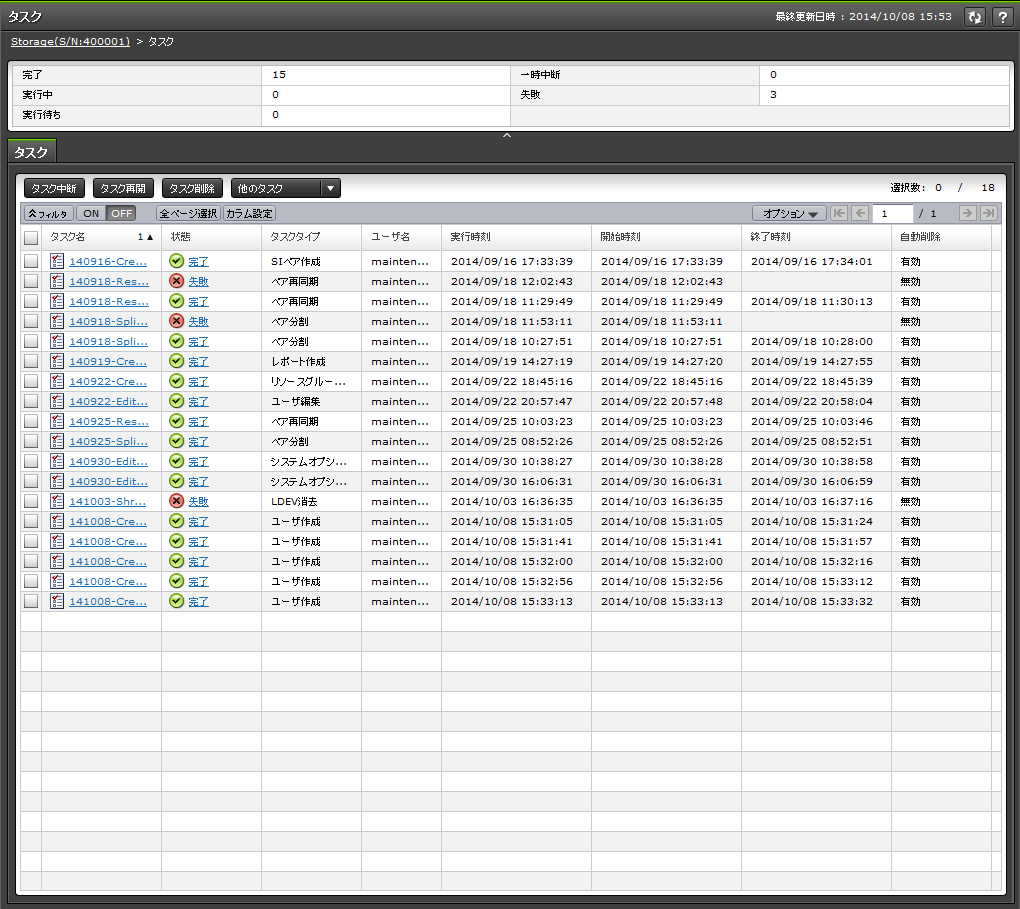Viewport: 1020px width, 909px height.
Task: Open help with the question mark icon
Action: click(1001, 17)
